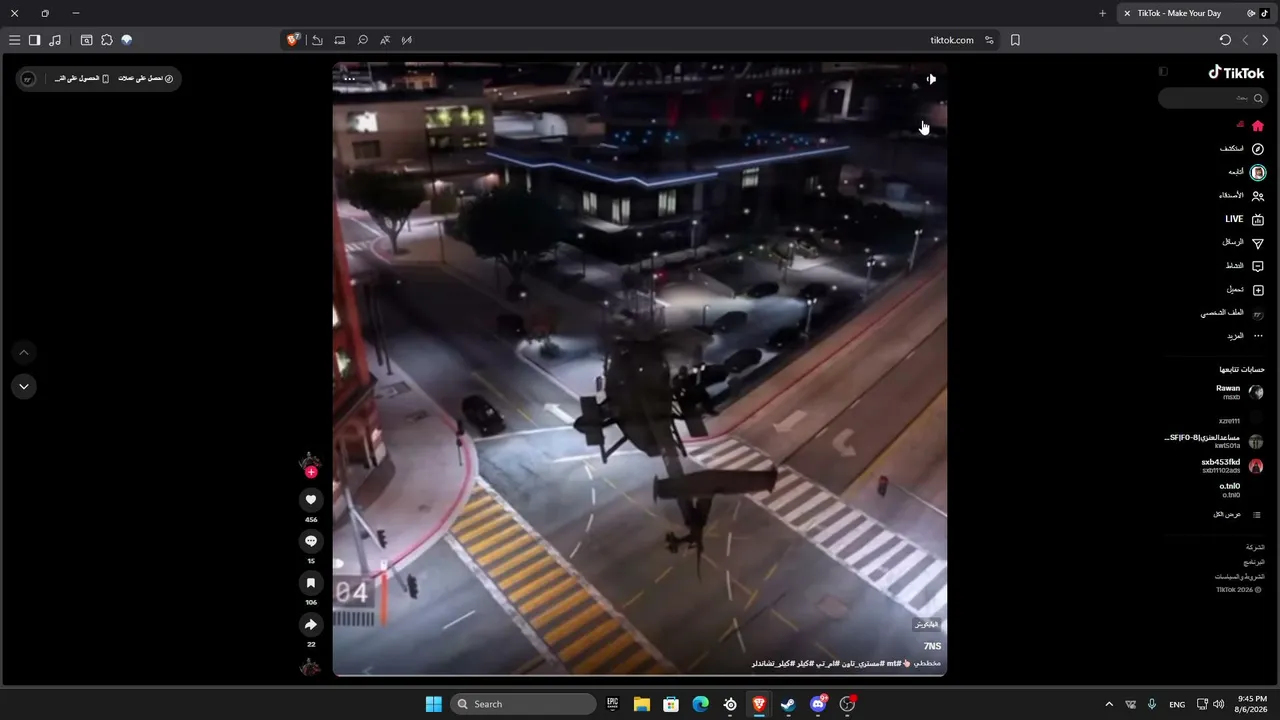Open the browser tab search icon
Image resolution: width=1280 pixels, height=720 pixels.
pos(87,40)
